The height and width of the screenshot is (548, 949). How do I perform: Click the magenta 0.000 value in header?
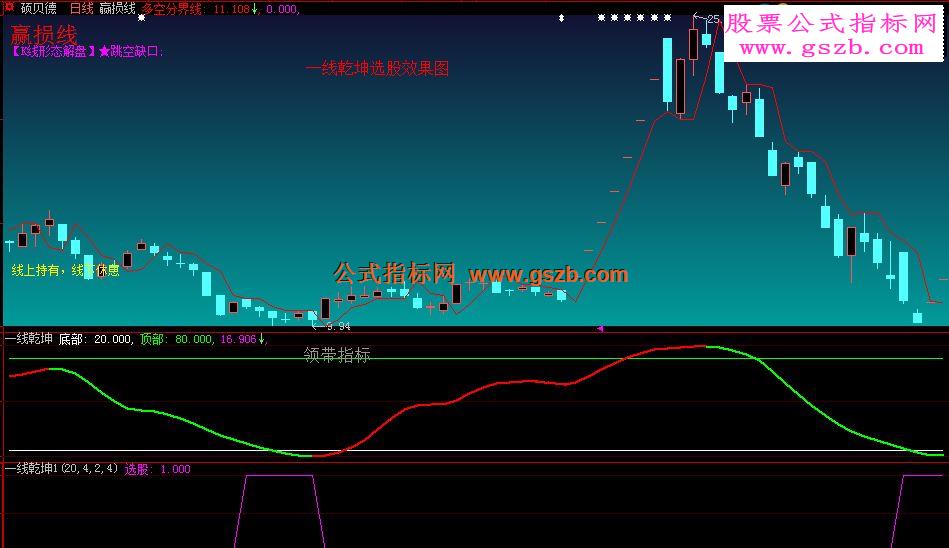click(281, 9)
